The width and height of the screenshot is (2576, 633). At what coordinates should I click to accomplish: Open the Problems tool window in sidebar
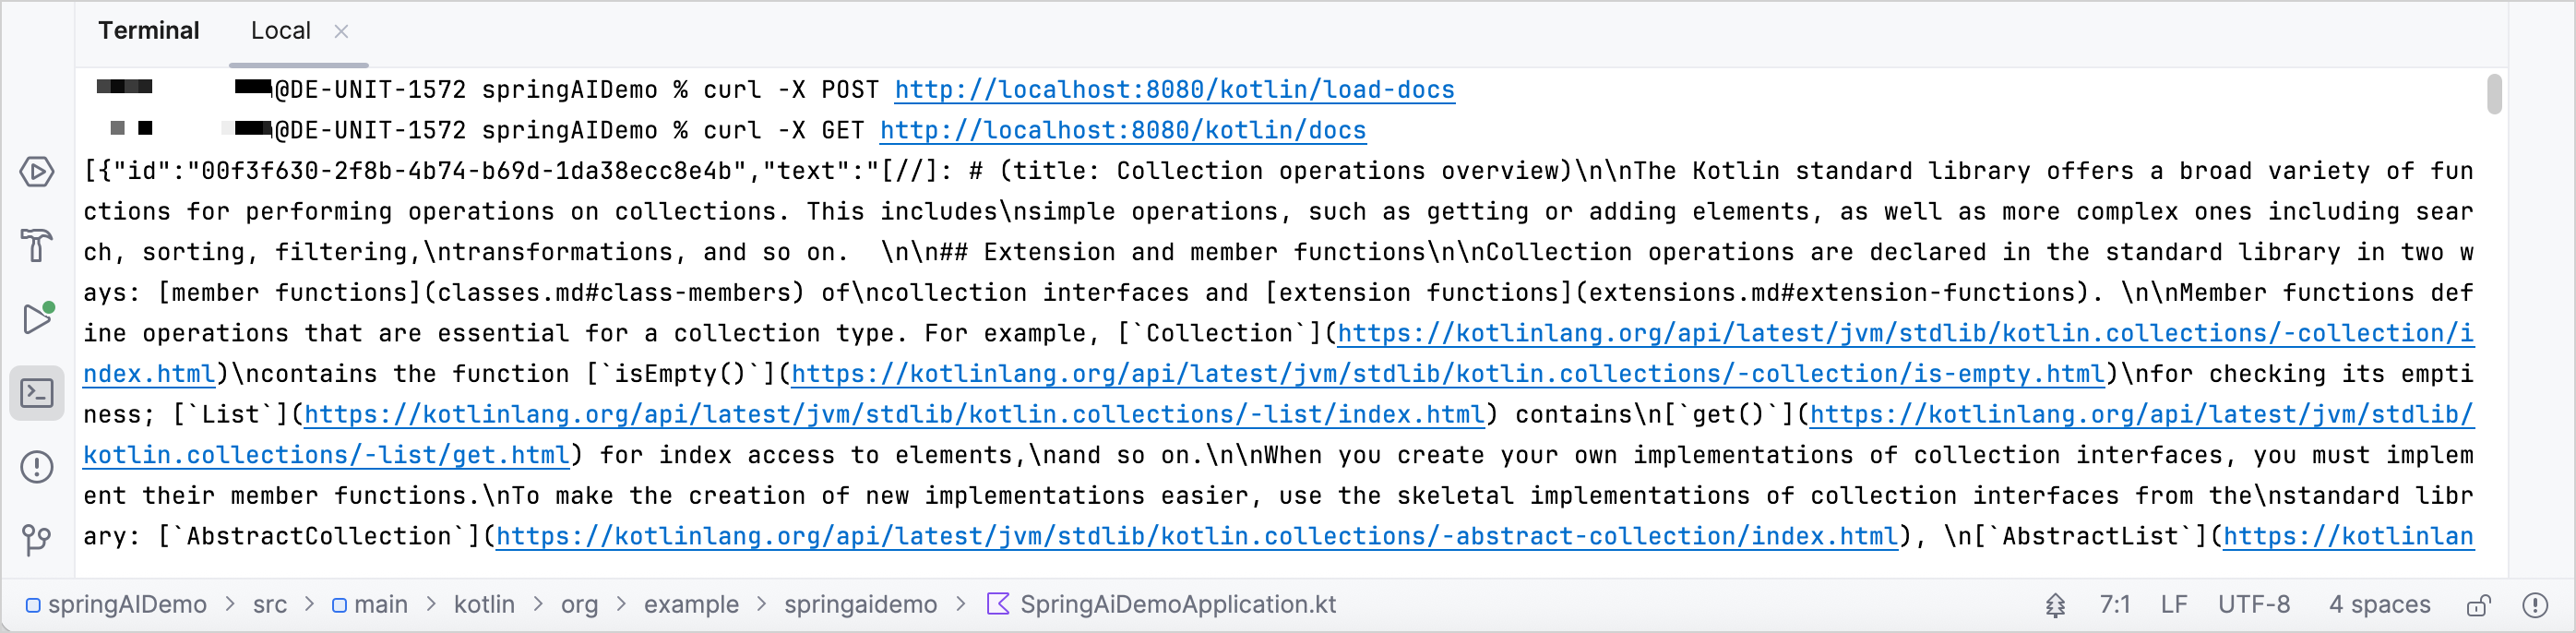pos(37,466)
